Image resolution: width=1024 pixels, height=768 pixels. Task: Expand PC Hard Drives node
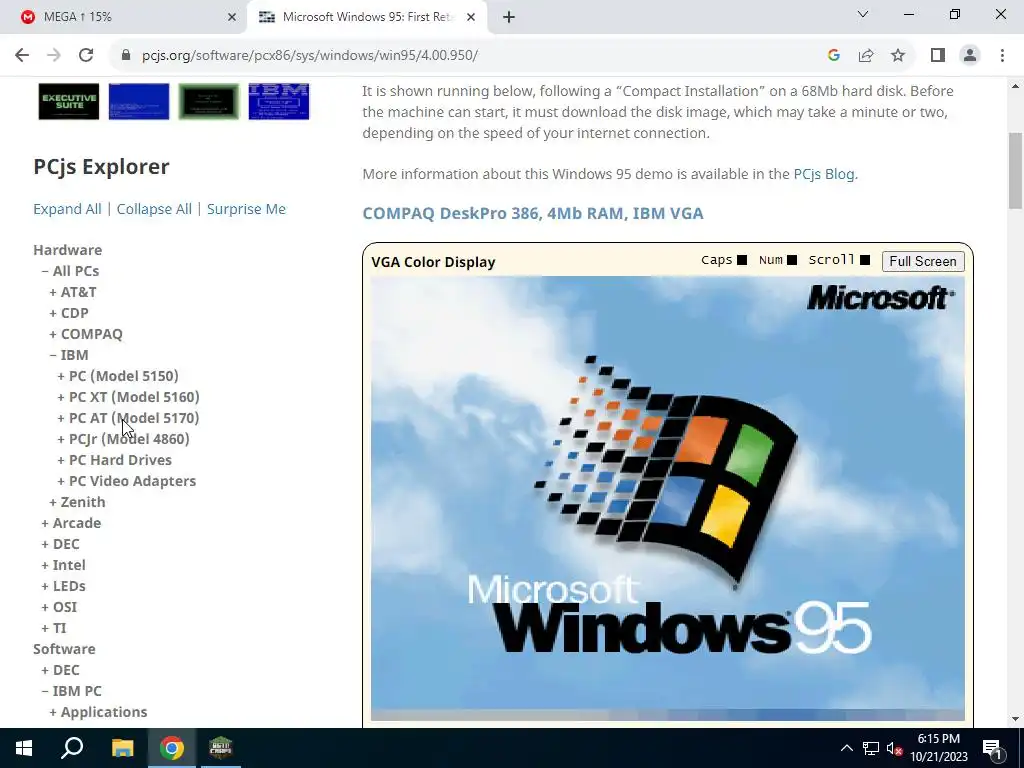click(114, 460)
